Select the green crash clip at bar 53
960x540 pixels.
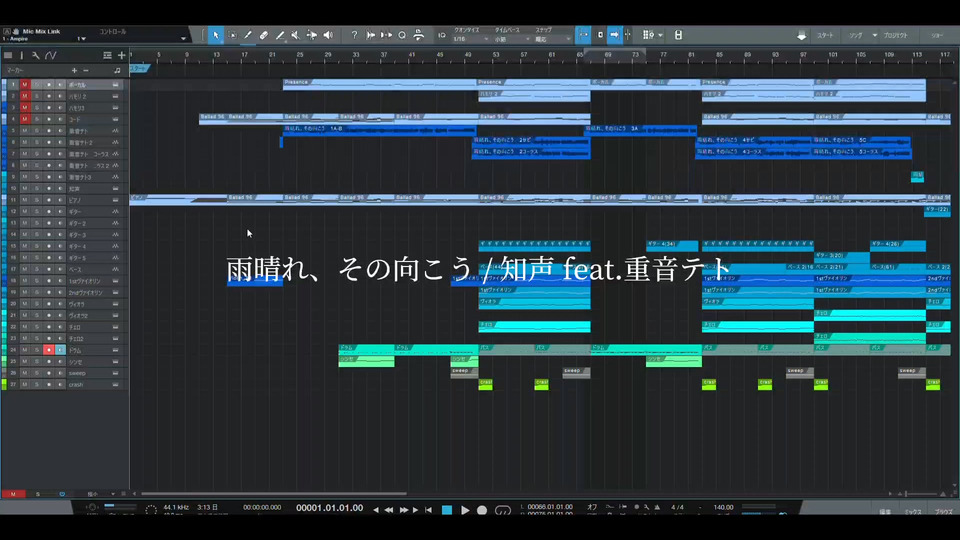486,384
